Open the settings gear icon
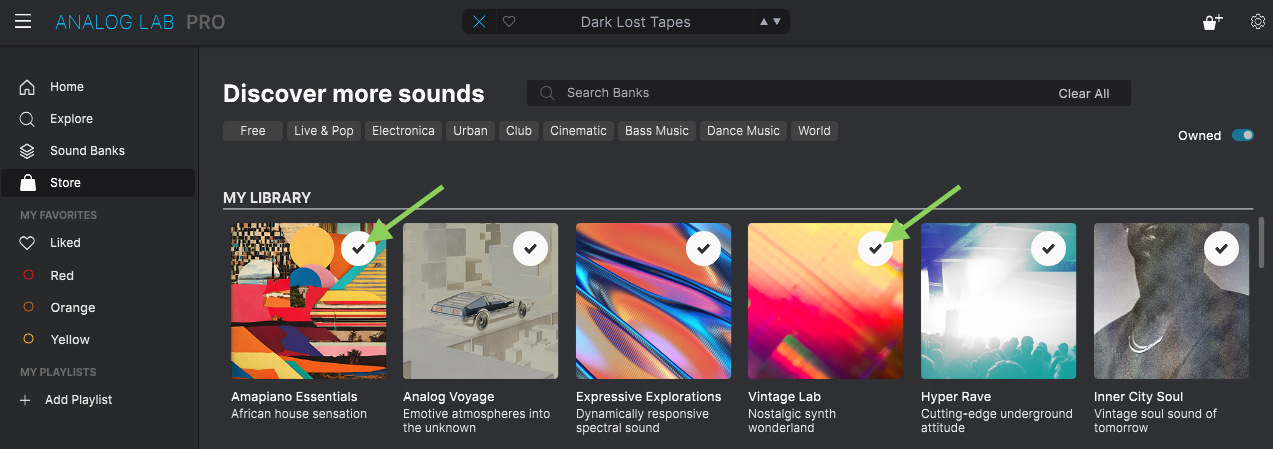Image resolution: width=1273 pixels, height=449 pixels. 1258,22
